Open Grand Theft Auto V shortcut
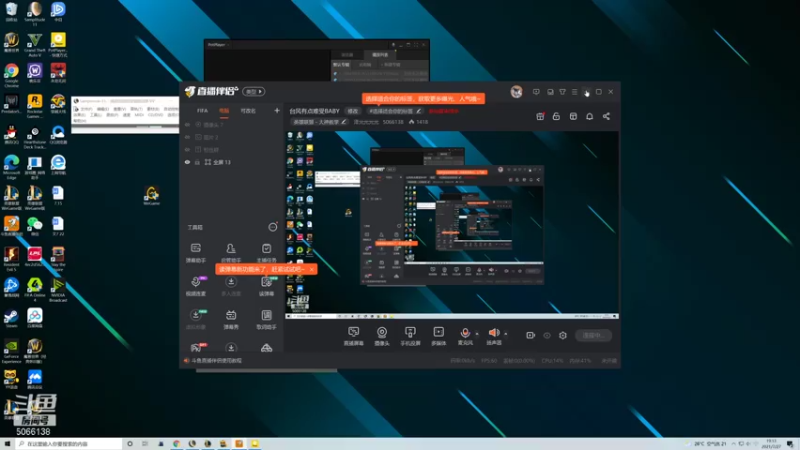Image resolution: width=800 pixels, height=450 pixels. pyautogui.click(x=35, y=44)
